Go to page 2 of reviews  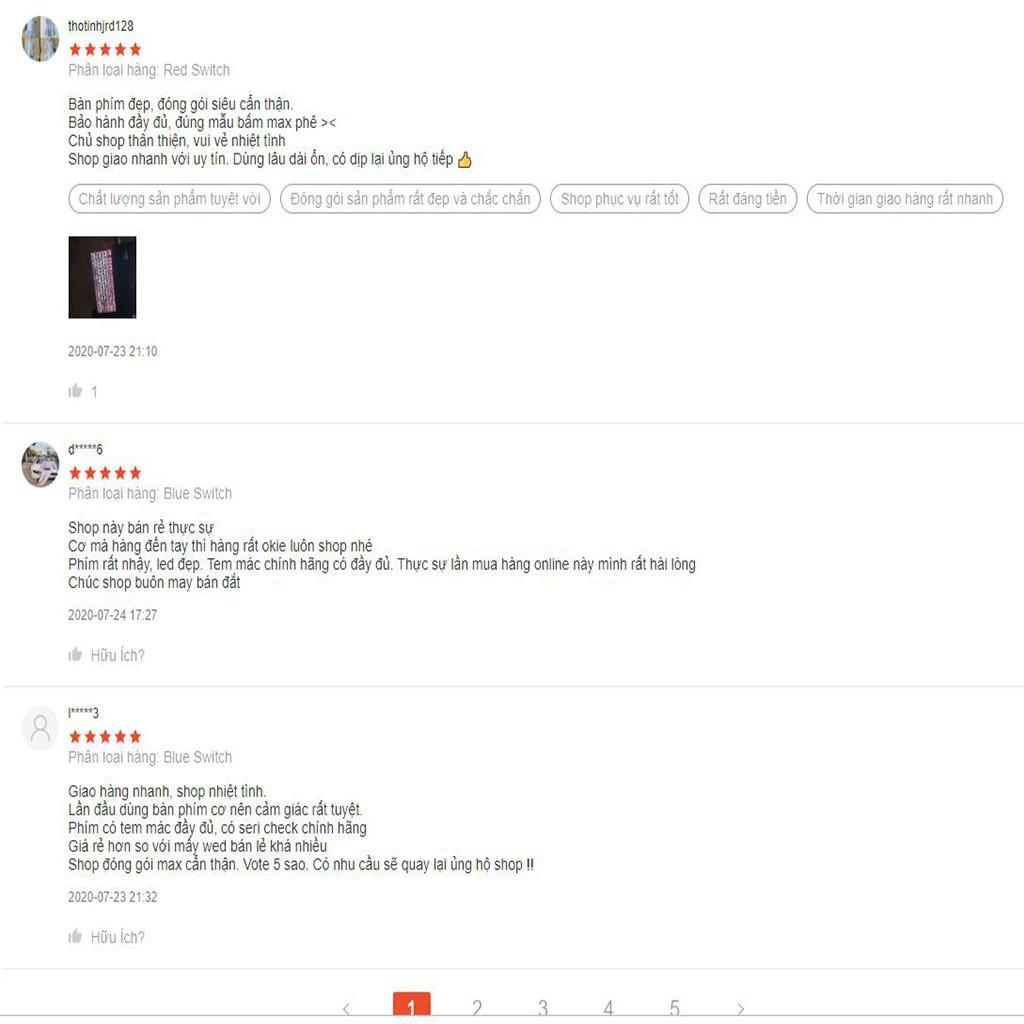[x=477, y=1008]
